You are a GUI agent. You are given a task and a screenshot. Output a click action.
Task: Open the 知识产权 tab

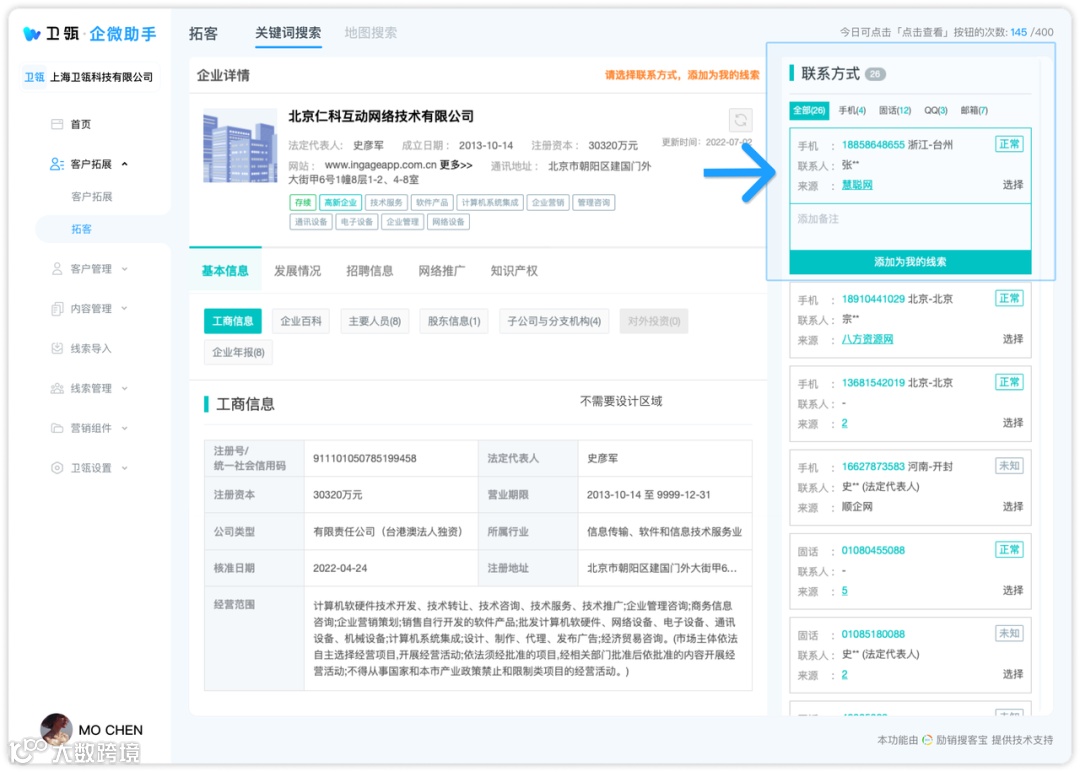point(514,271)
